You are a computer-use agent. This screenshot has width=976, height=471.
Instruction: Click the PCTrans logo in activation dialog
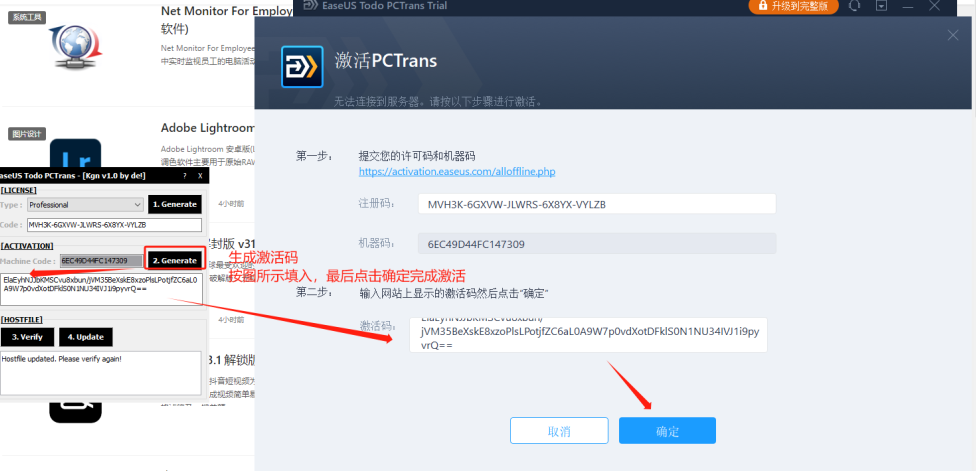coord(302,66)
